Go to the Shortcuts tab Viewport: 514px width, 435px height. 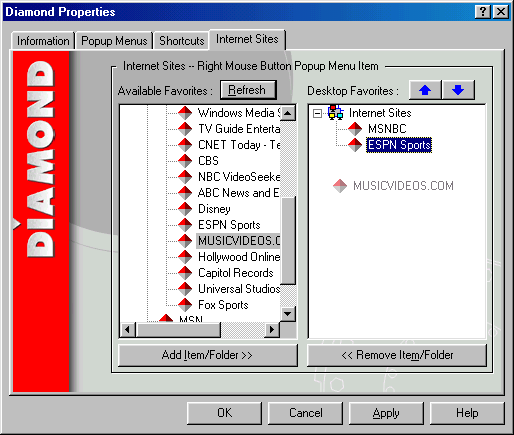pyautogui.click(x=181, y=41)
